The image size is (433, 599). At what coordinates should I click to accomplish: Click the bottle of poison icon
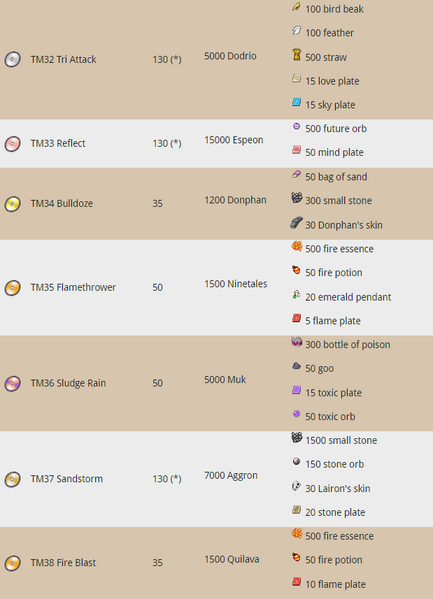click(297, 342)
